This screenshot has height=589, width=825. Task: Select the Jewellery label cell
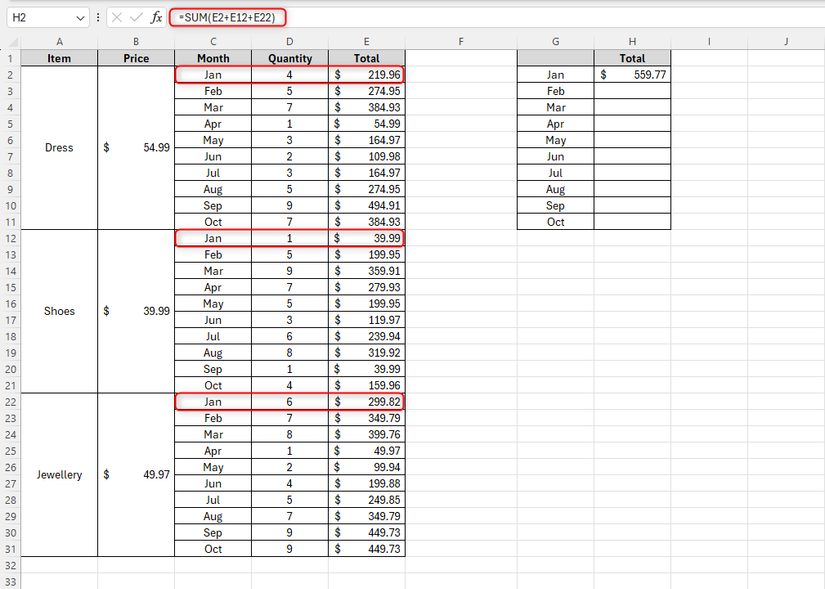tap(59, 475)
